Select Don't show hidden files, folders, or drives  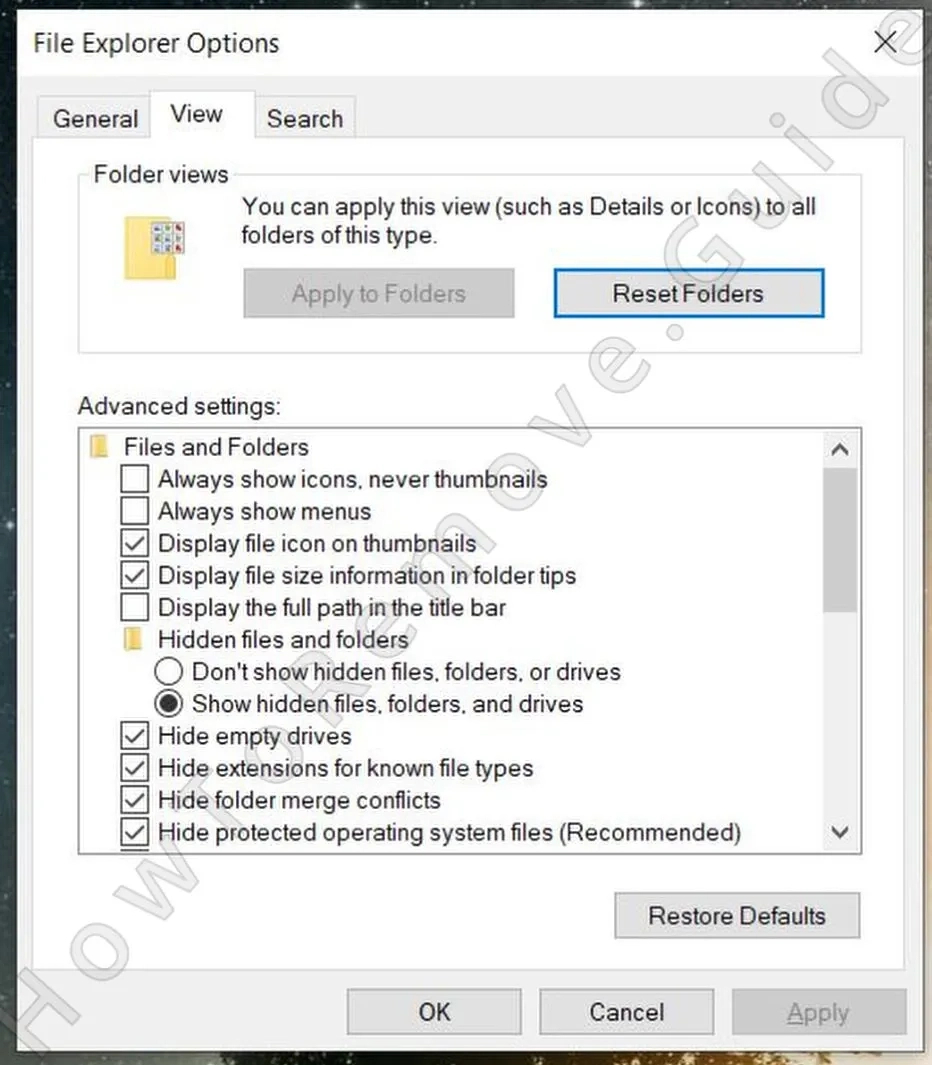[169, 672]
